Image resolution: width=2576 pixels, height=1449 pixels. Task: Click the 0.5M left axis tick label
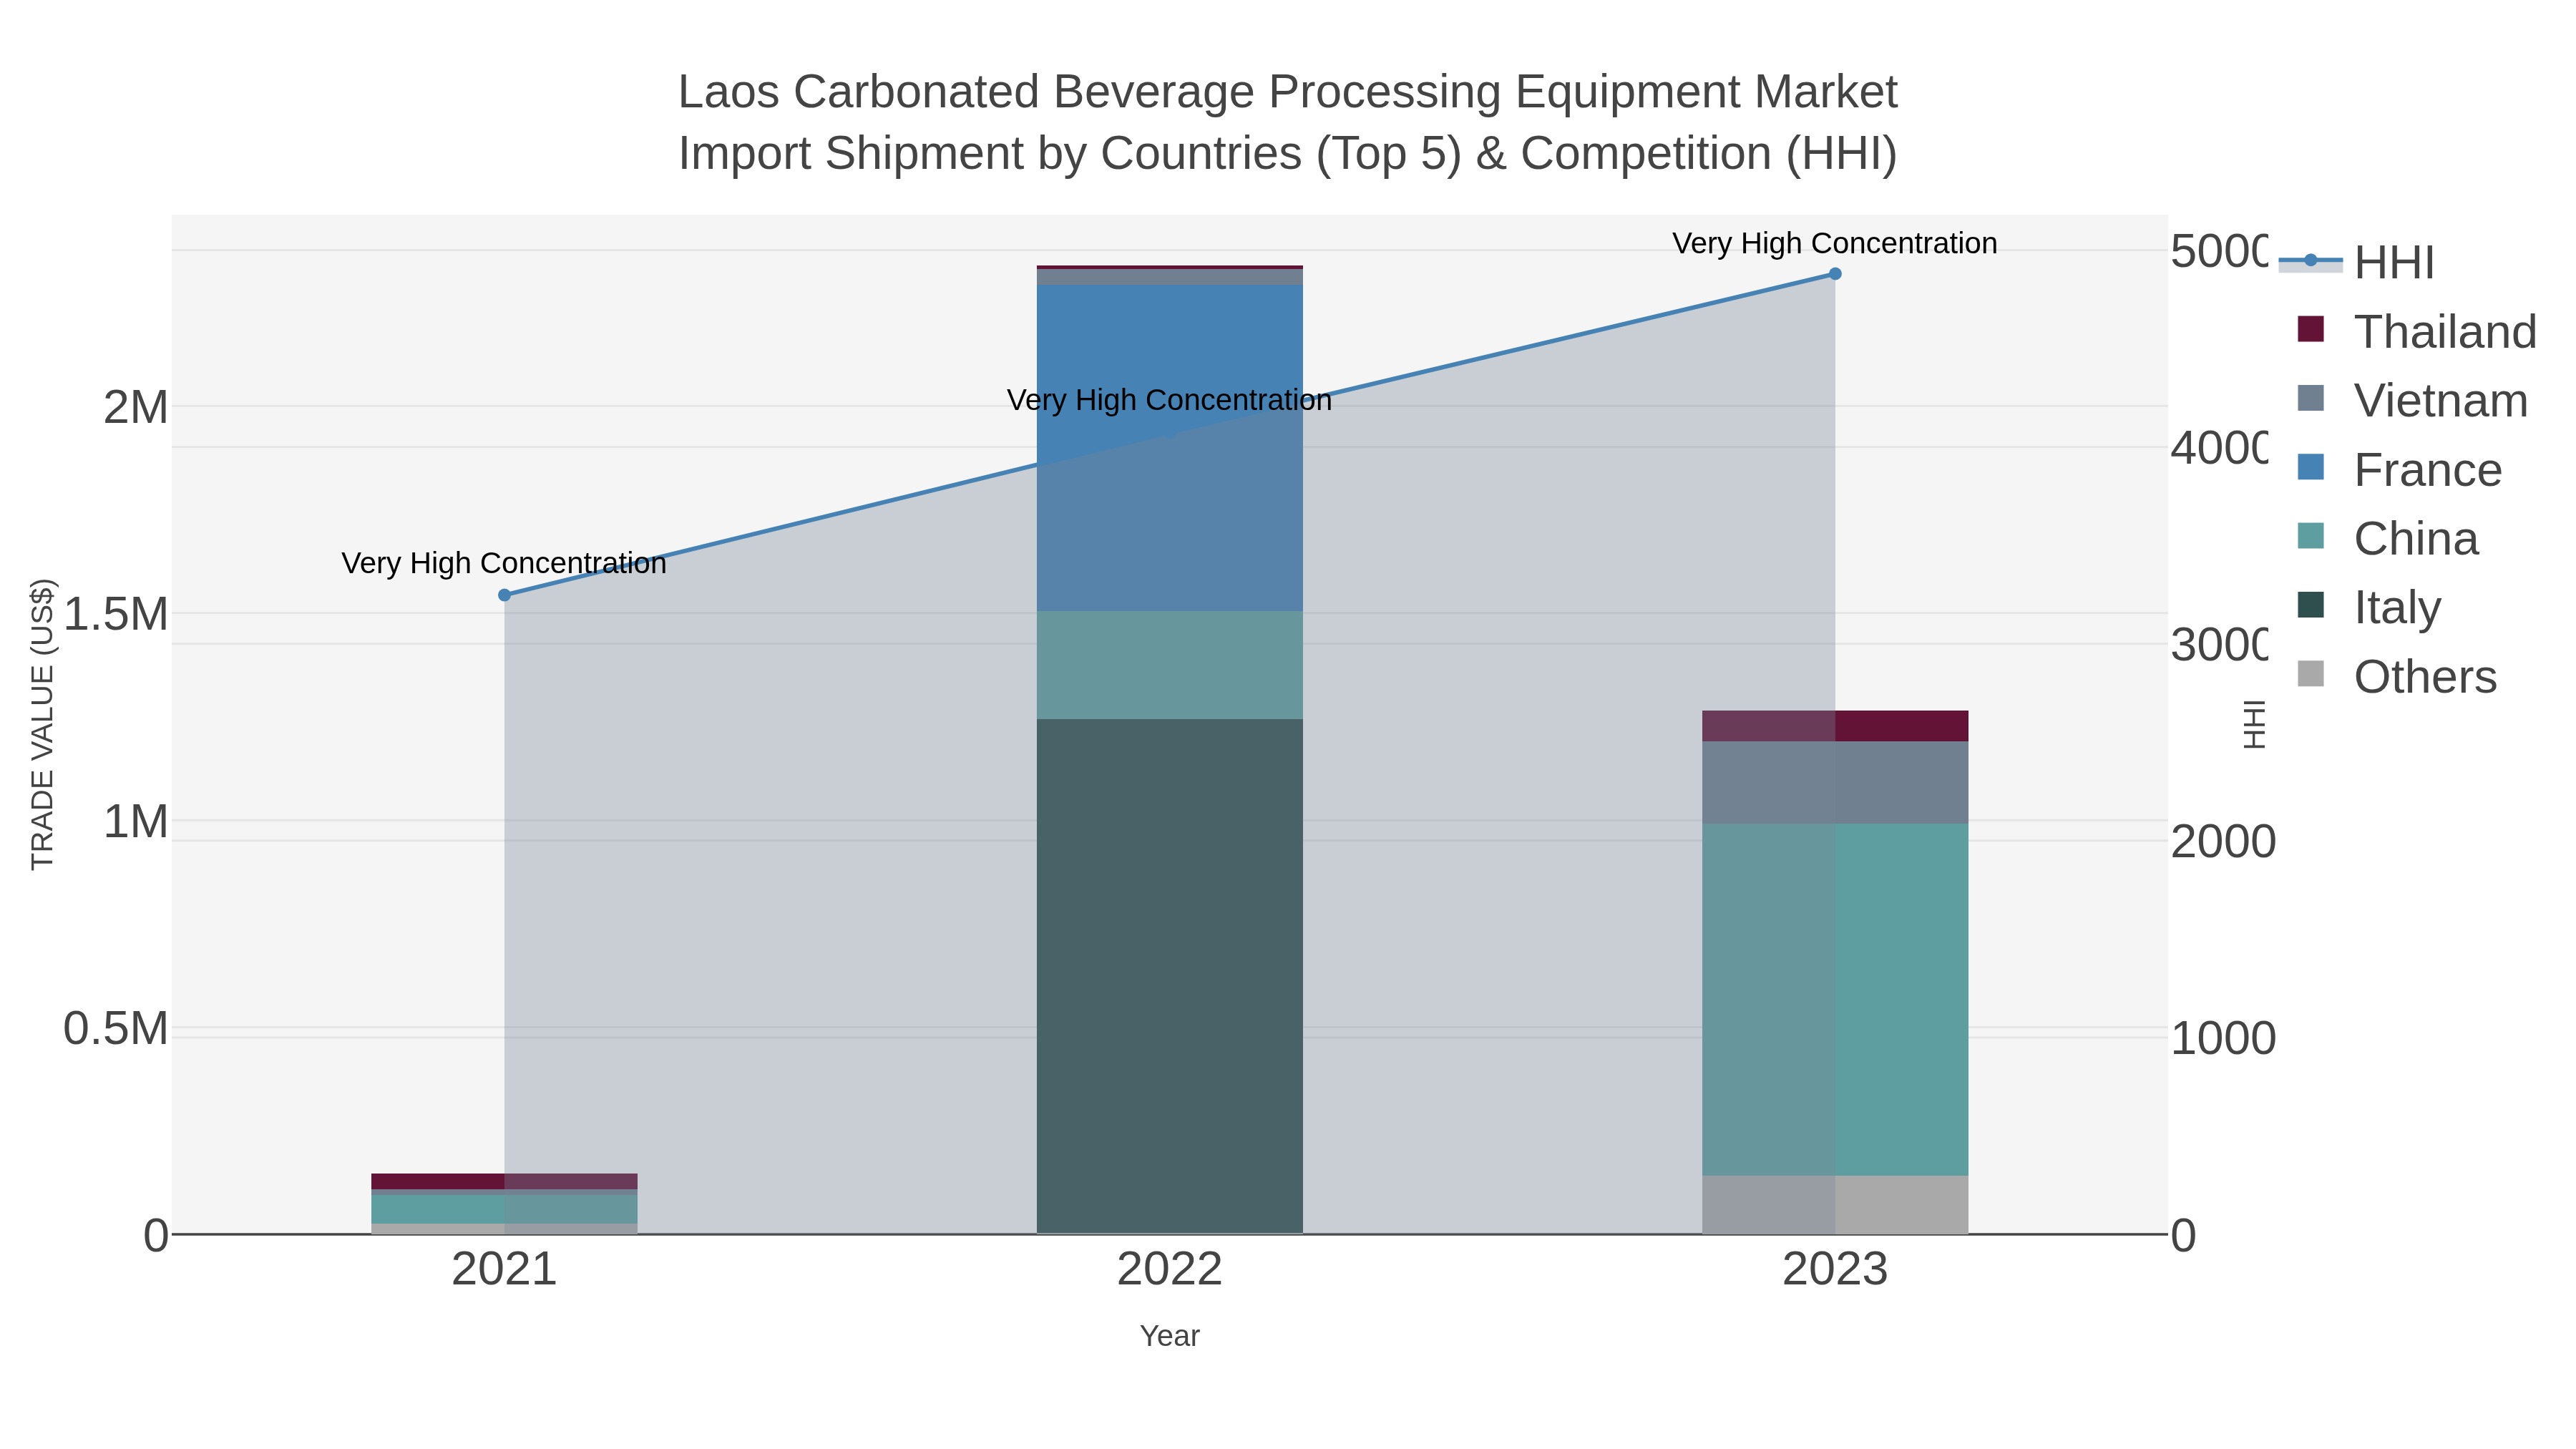pos(115,1028)
